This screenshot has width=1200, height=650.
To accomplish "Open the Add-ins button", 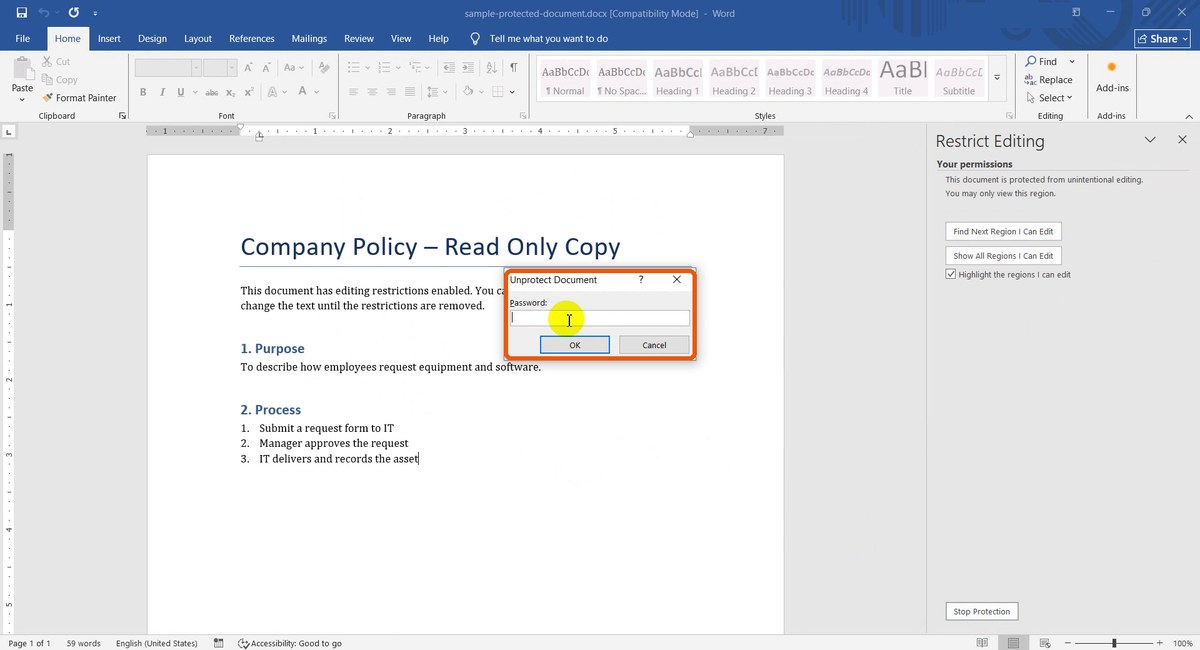I will coord(1111,76).
